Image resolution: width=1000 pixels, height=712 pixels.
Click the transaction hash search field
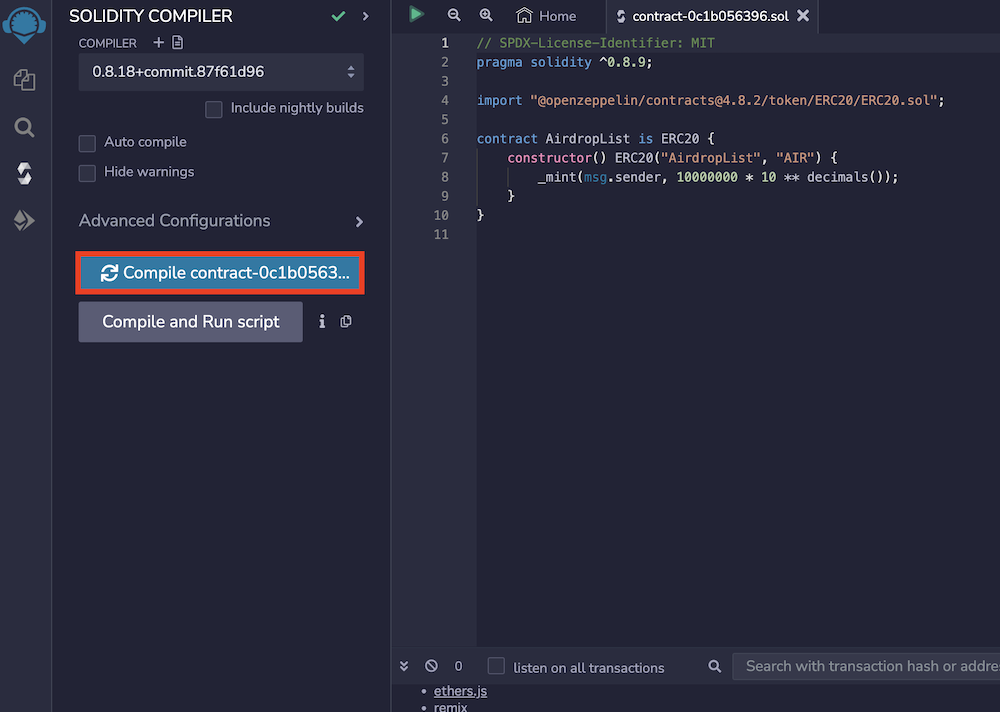(866, 666)
